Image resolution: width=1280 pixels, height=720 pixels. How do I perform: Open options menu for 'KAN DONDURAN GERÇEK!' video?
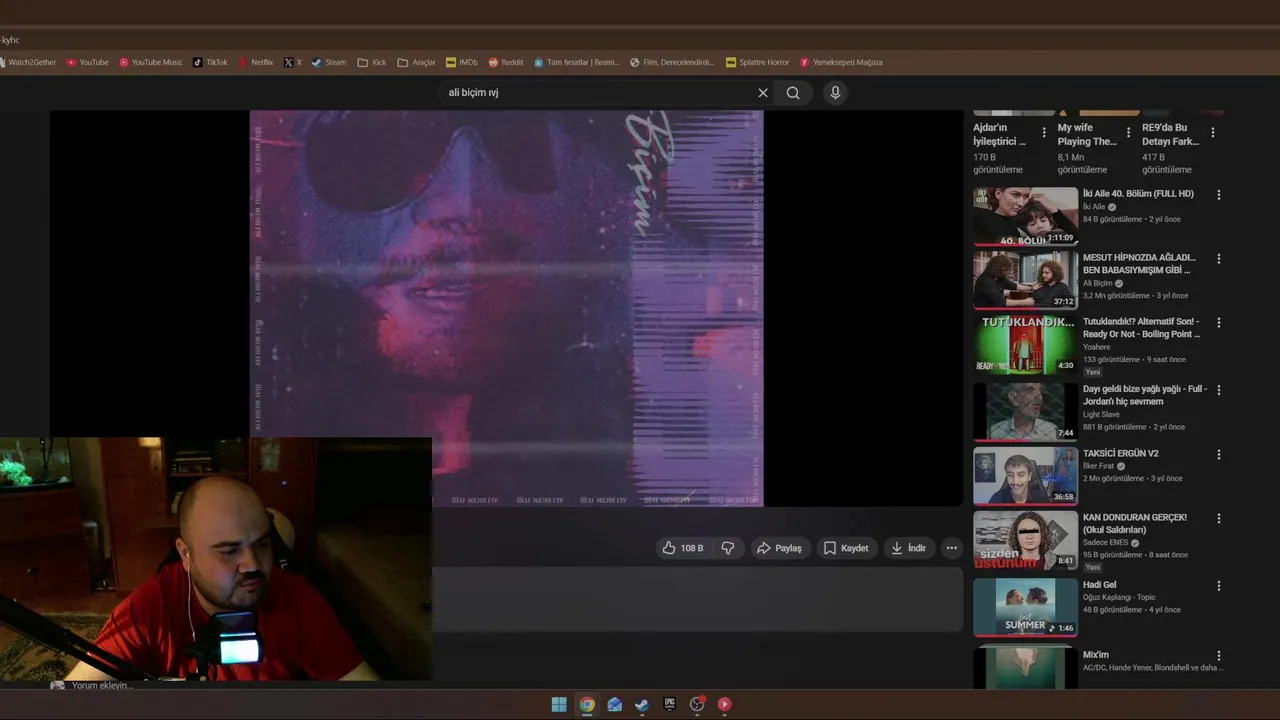coord(1218,519)
